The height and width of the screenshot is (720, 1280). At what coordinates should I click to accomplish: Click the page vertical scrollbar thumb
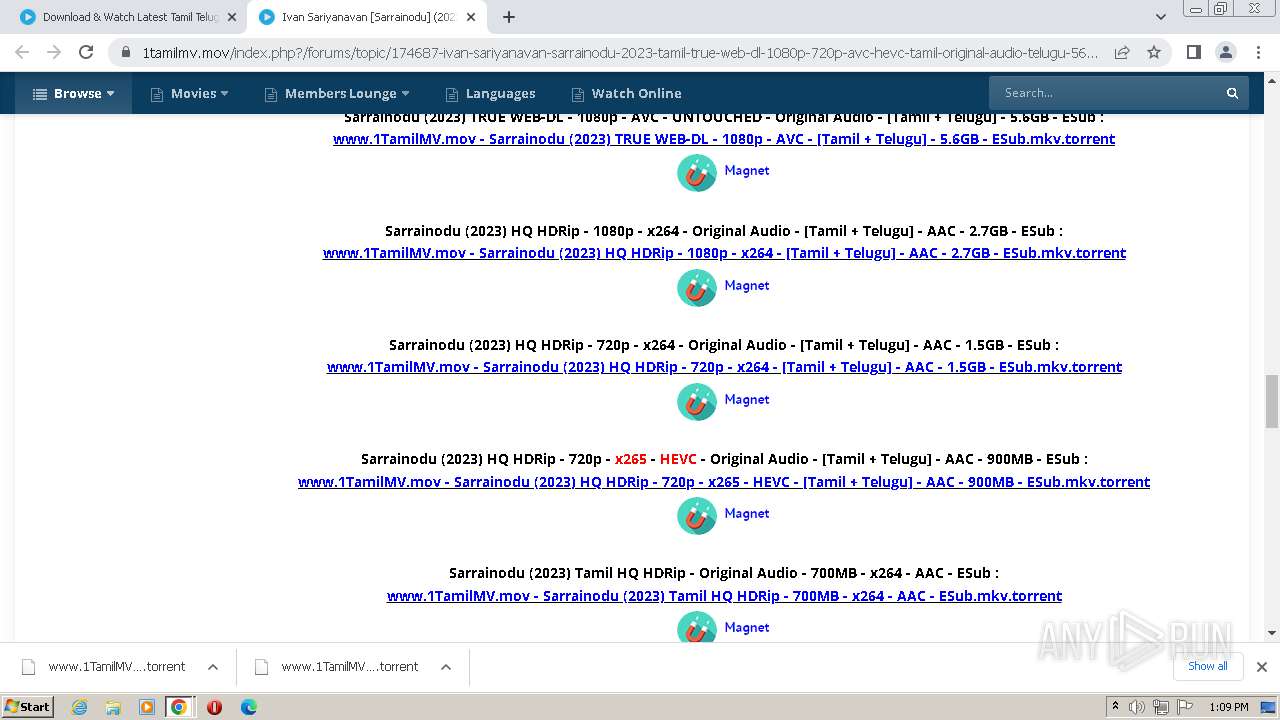1272,401
